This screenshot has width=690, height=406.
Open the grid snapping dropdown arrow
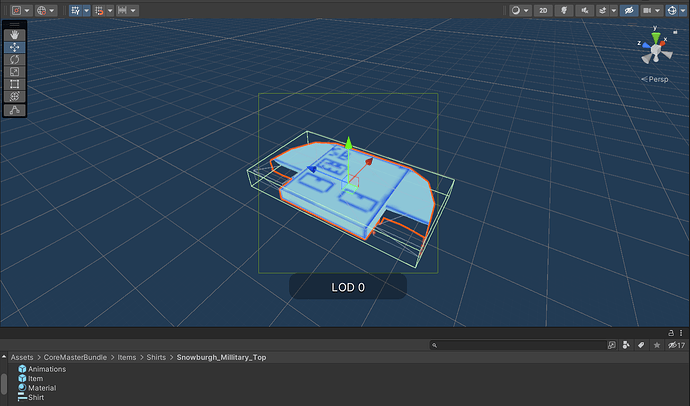[110, 11]
